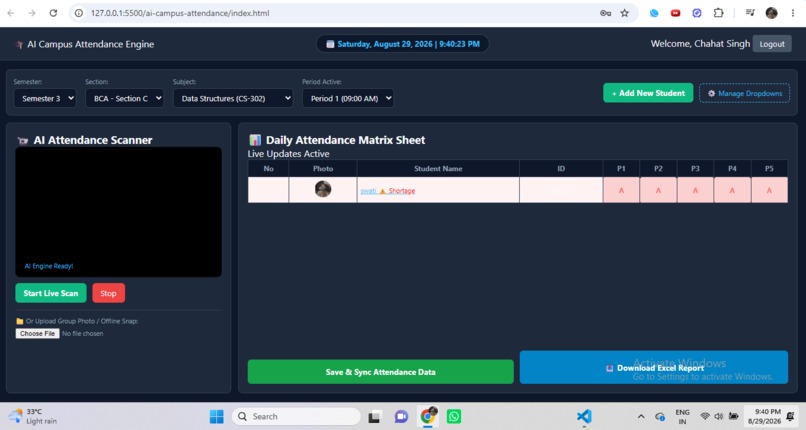Stop the live scan

[x=108, y=293]
